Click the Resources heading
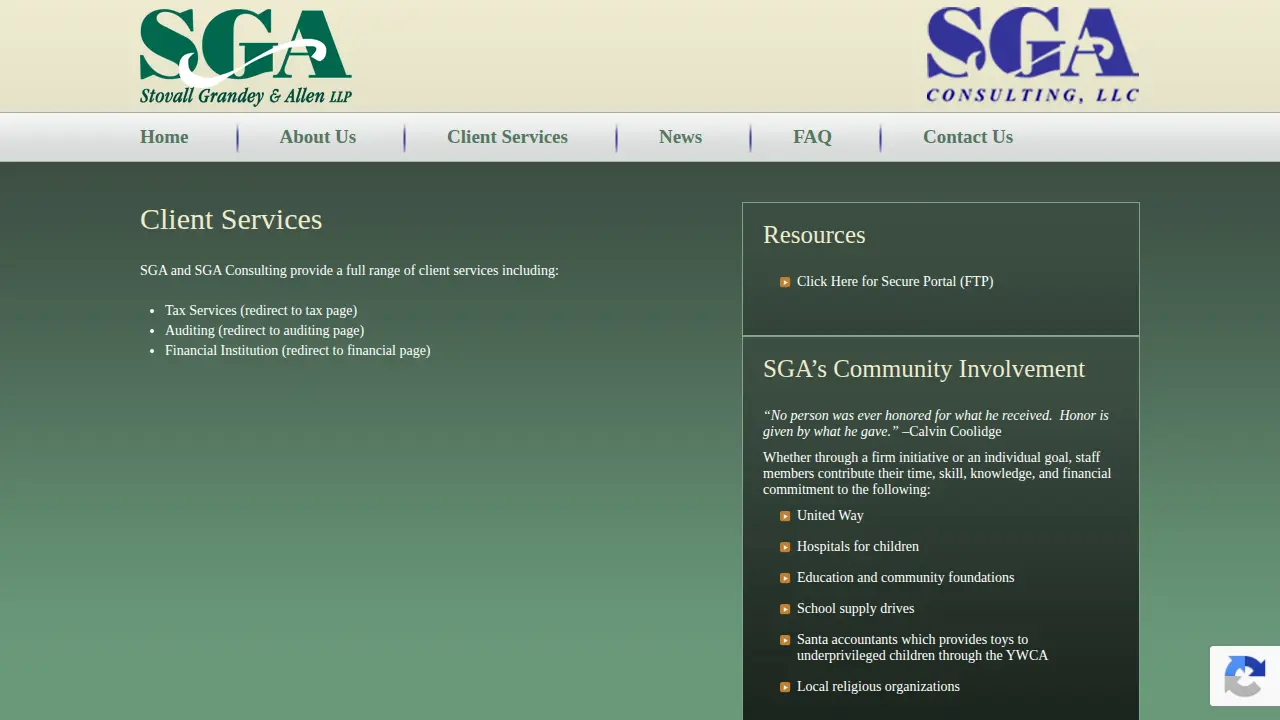This screenshot has height=720, width=1280. click(x=814, y=235)
